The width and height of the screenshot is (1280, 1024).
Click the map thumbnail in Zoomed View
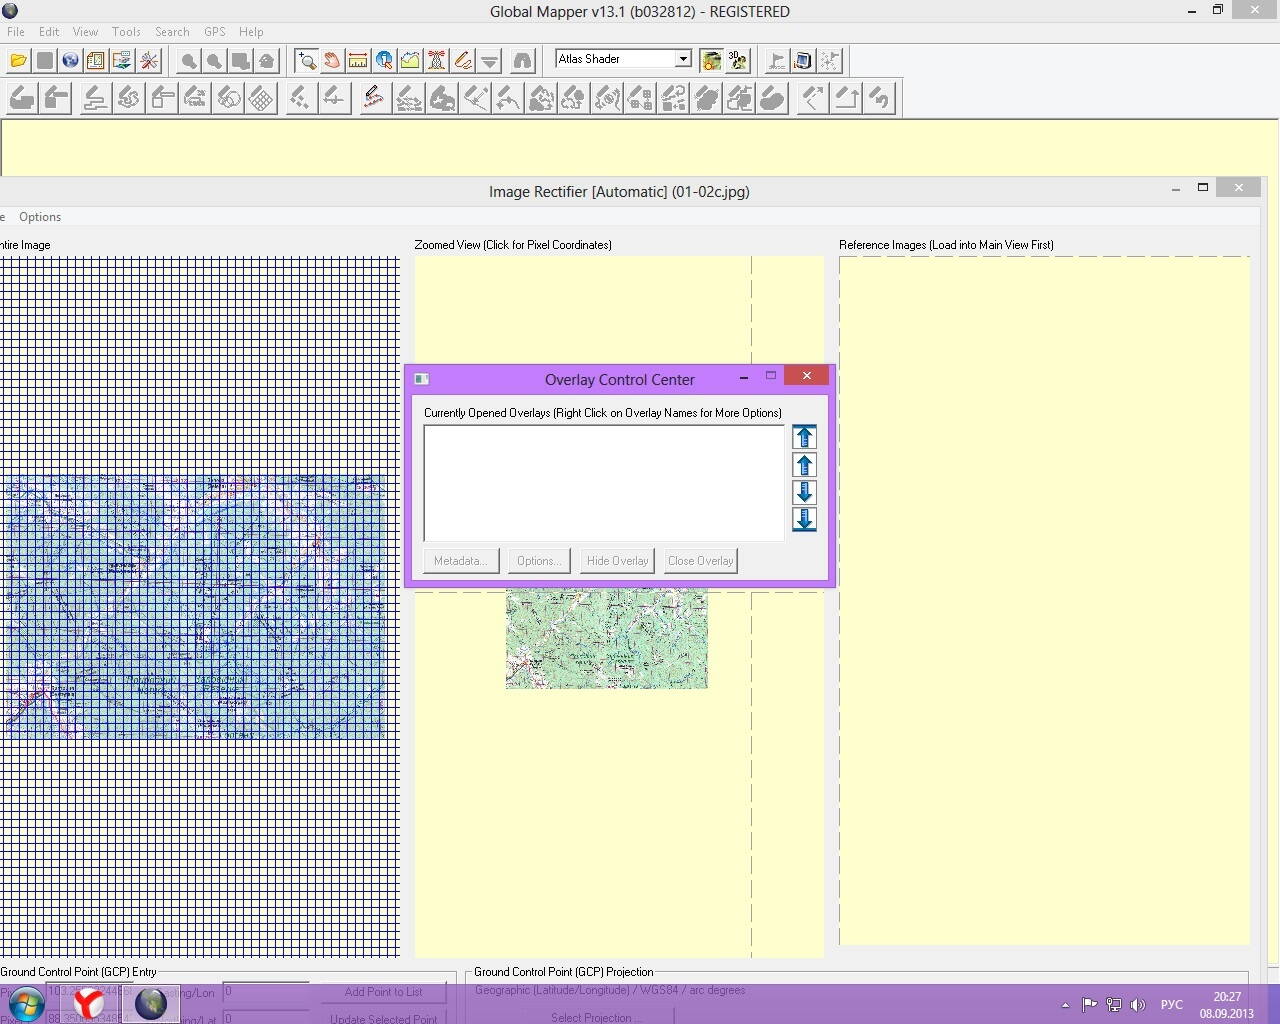(x=606, y=639)
